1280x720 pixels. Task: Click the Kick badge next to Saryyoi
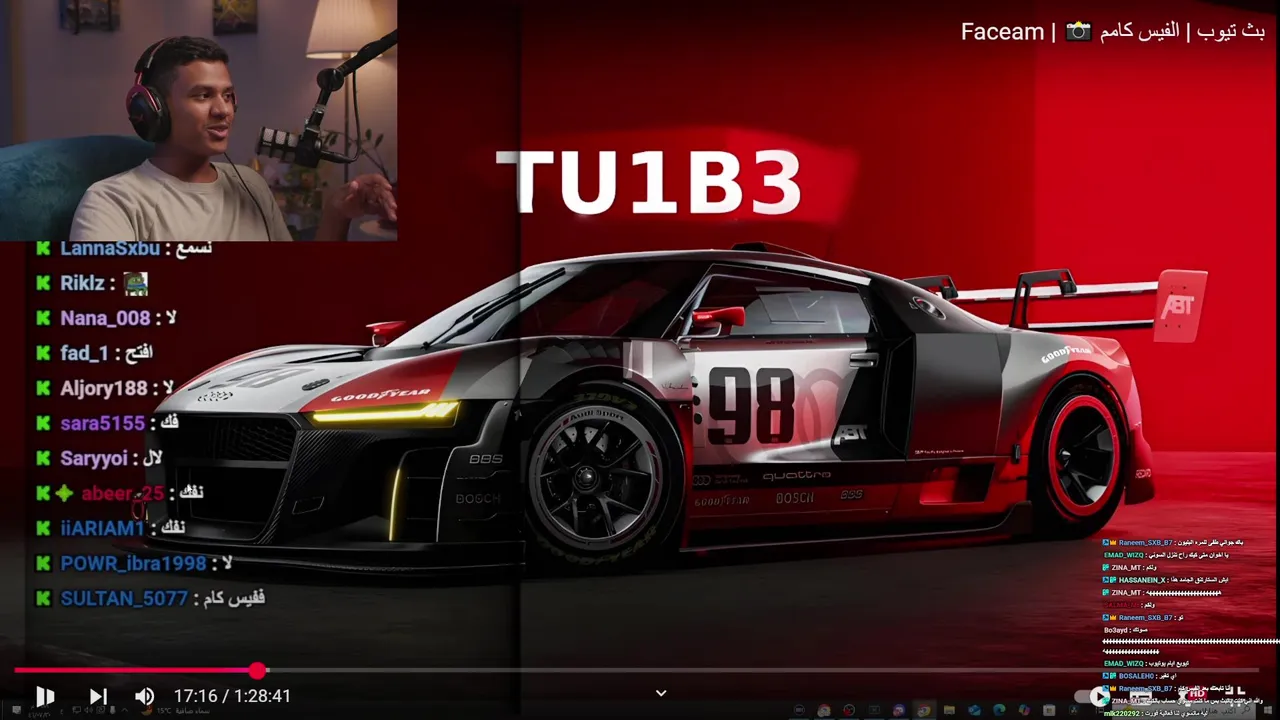pyautogui.click(x=43, y=458)
